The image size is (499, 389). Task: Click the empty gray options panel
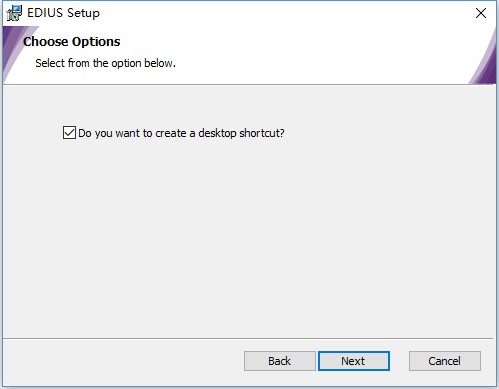pyautogui.click(x=249, y=233)
